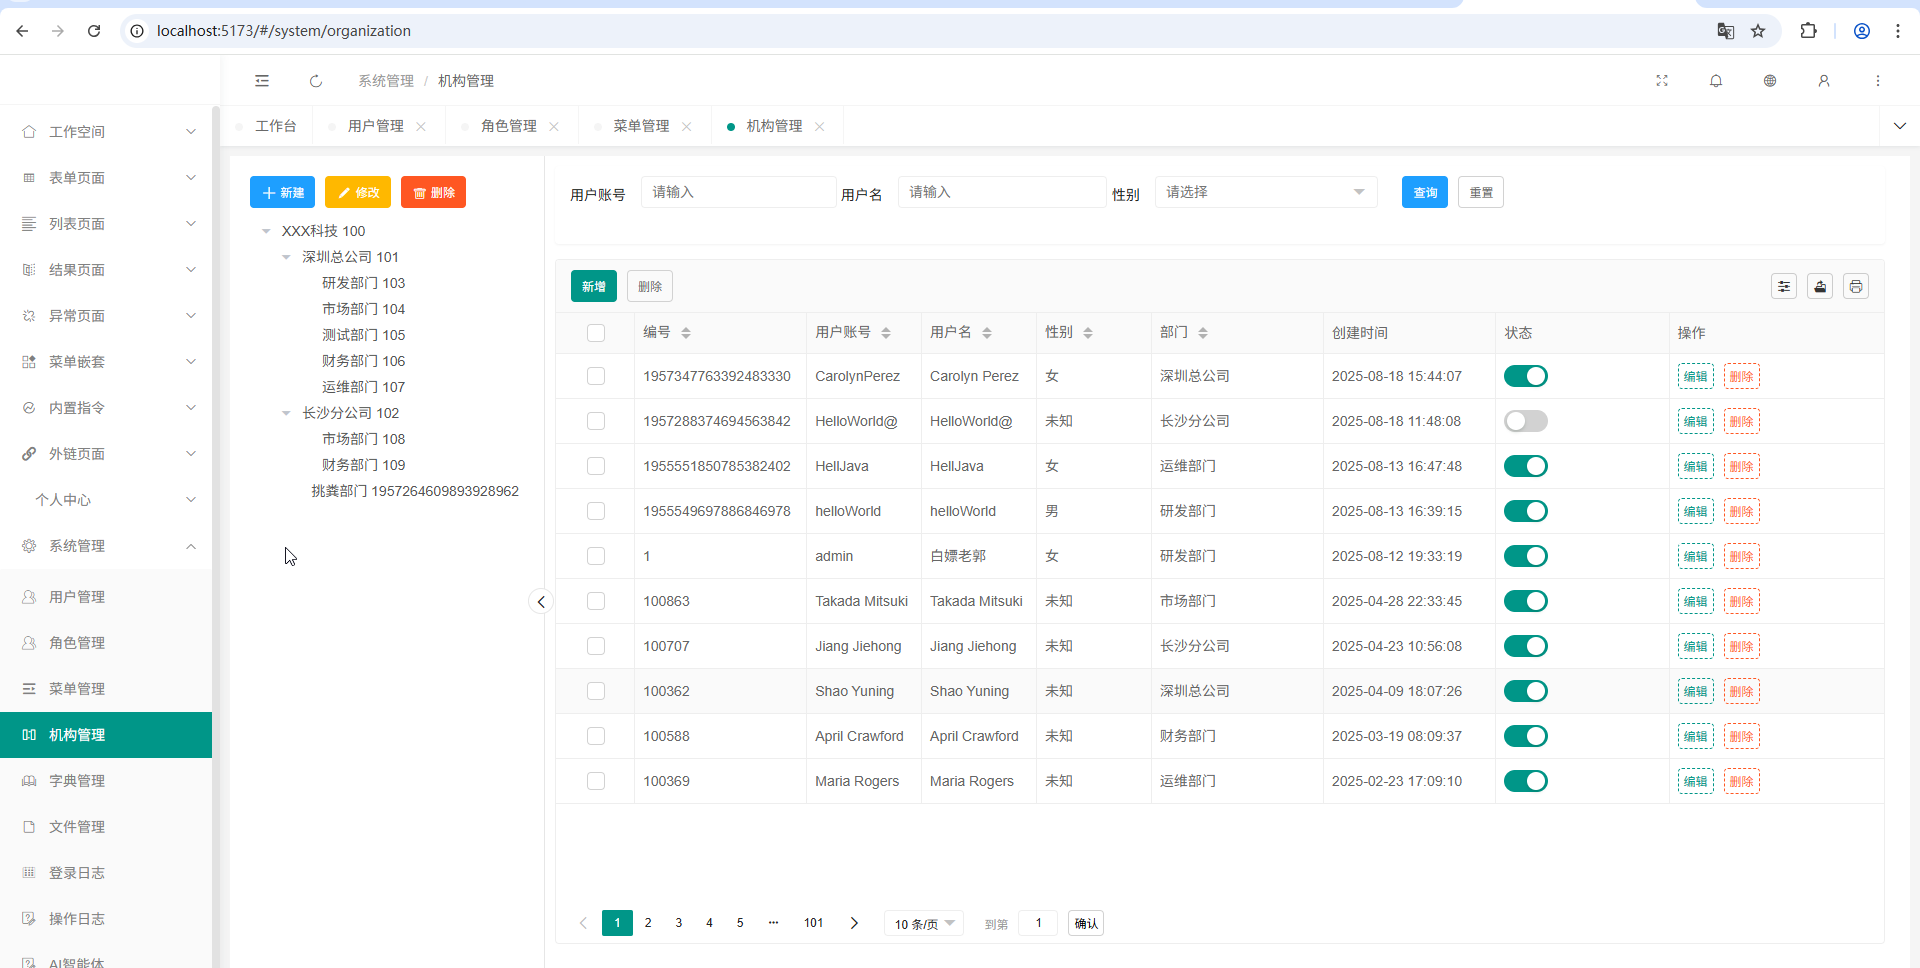
Task: Check the row for Takada Mitsuki
Action: pyautogui.click(x=596, y=601)
